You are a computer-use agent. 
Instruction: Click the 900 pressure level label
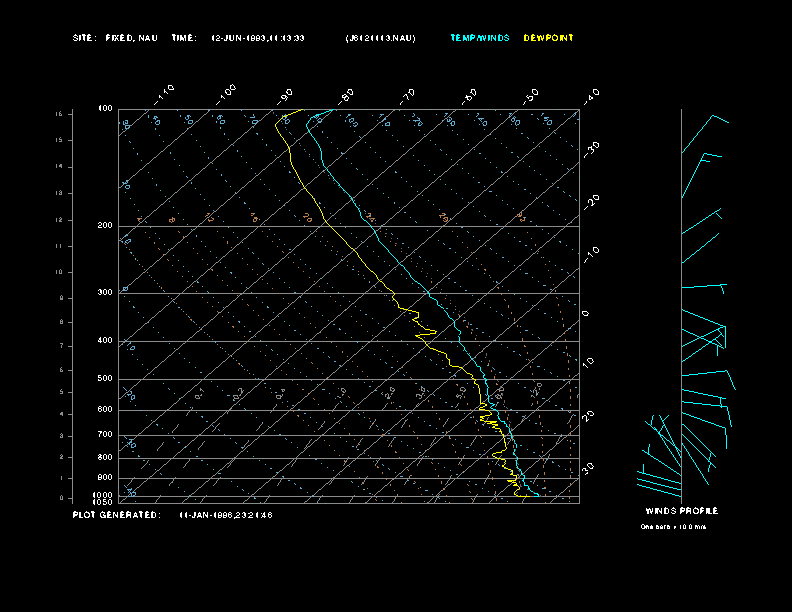coord(105,478)
